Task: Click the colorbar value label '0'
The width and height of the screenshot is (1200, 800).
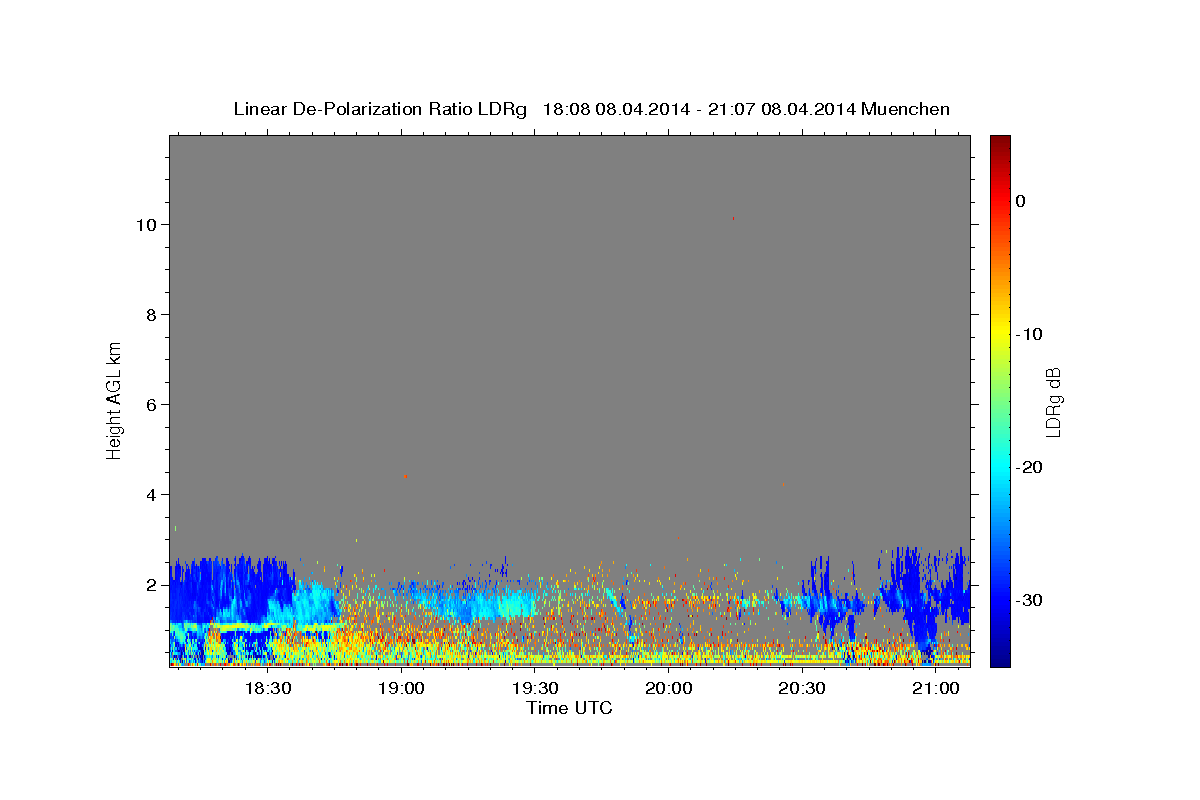Action: coord(1020,201)
